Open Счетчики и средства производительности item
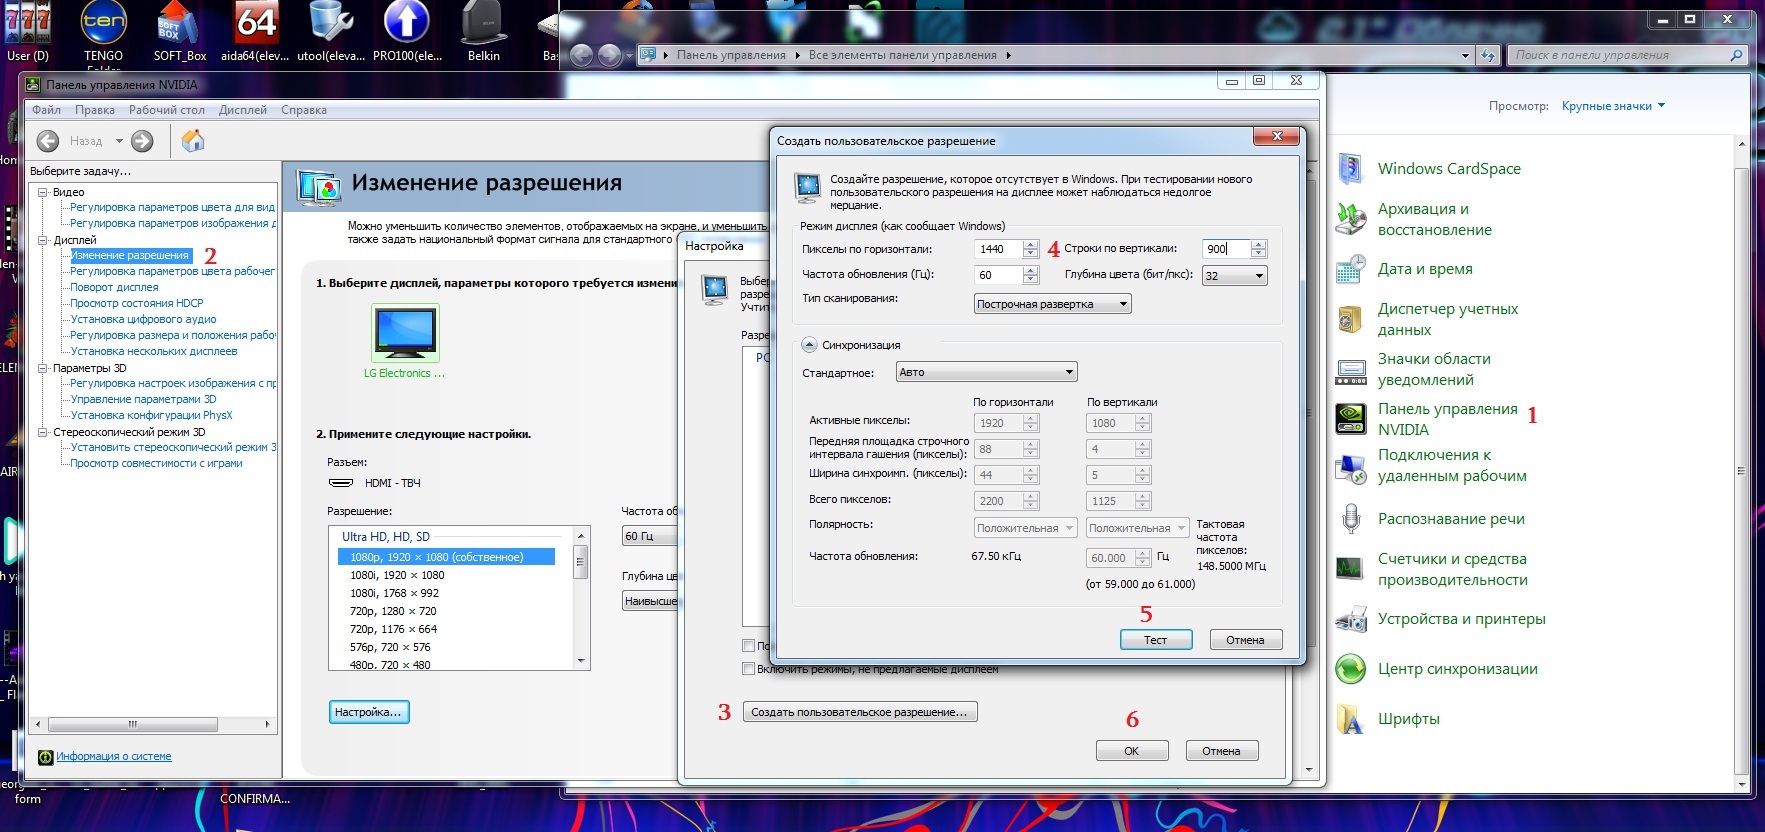 [1451, 569]
